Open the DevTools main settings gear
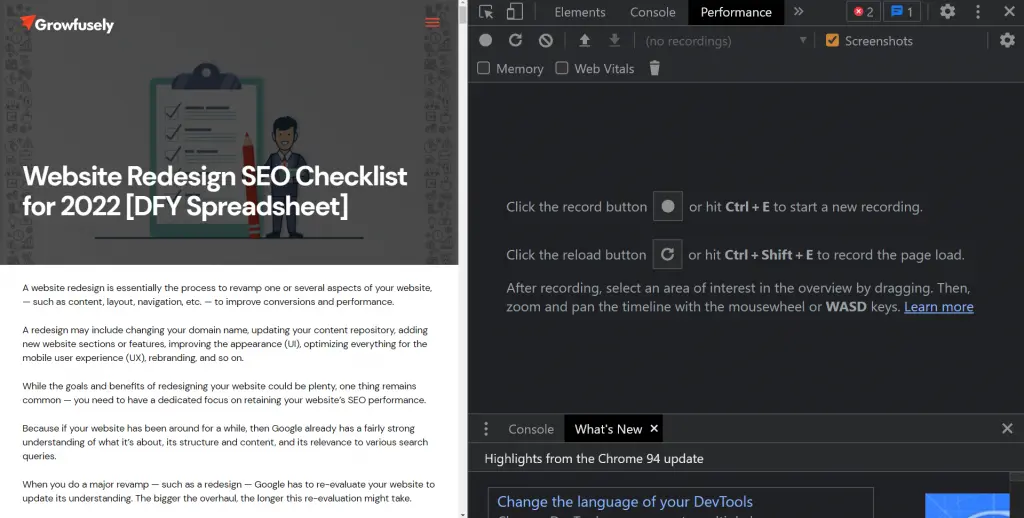This screenshot has width=1024, height=518. [947, 12]
